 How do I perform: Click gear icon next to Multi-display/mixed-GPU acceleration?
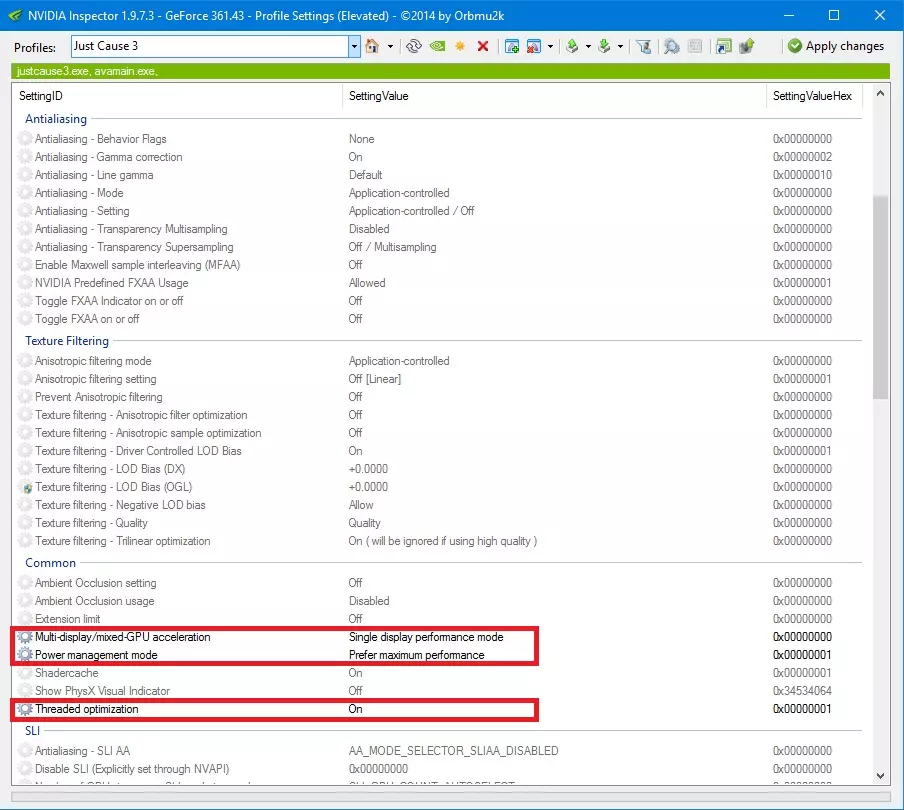[x=25, y=637]
